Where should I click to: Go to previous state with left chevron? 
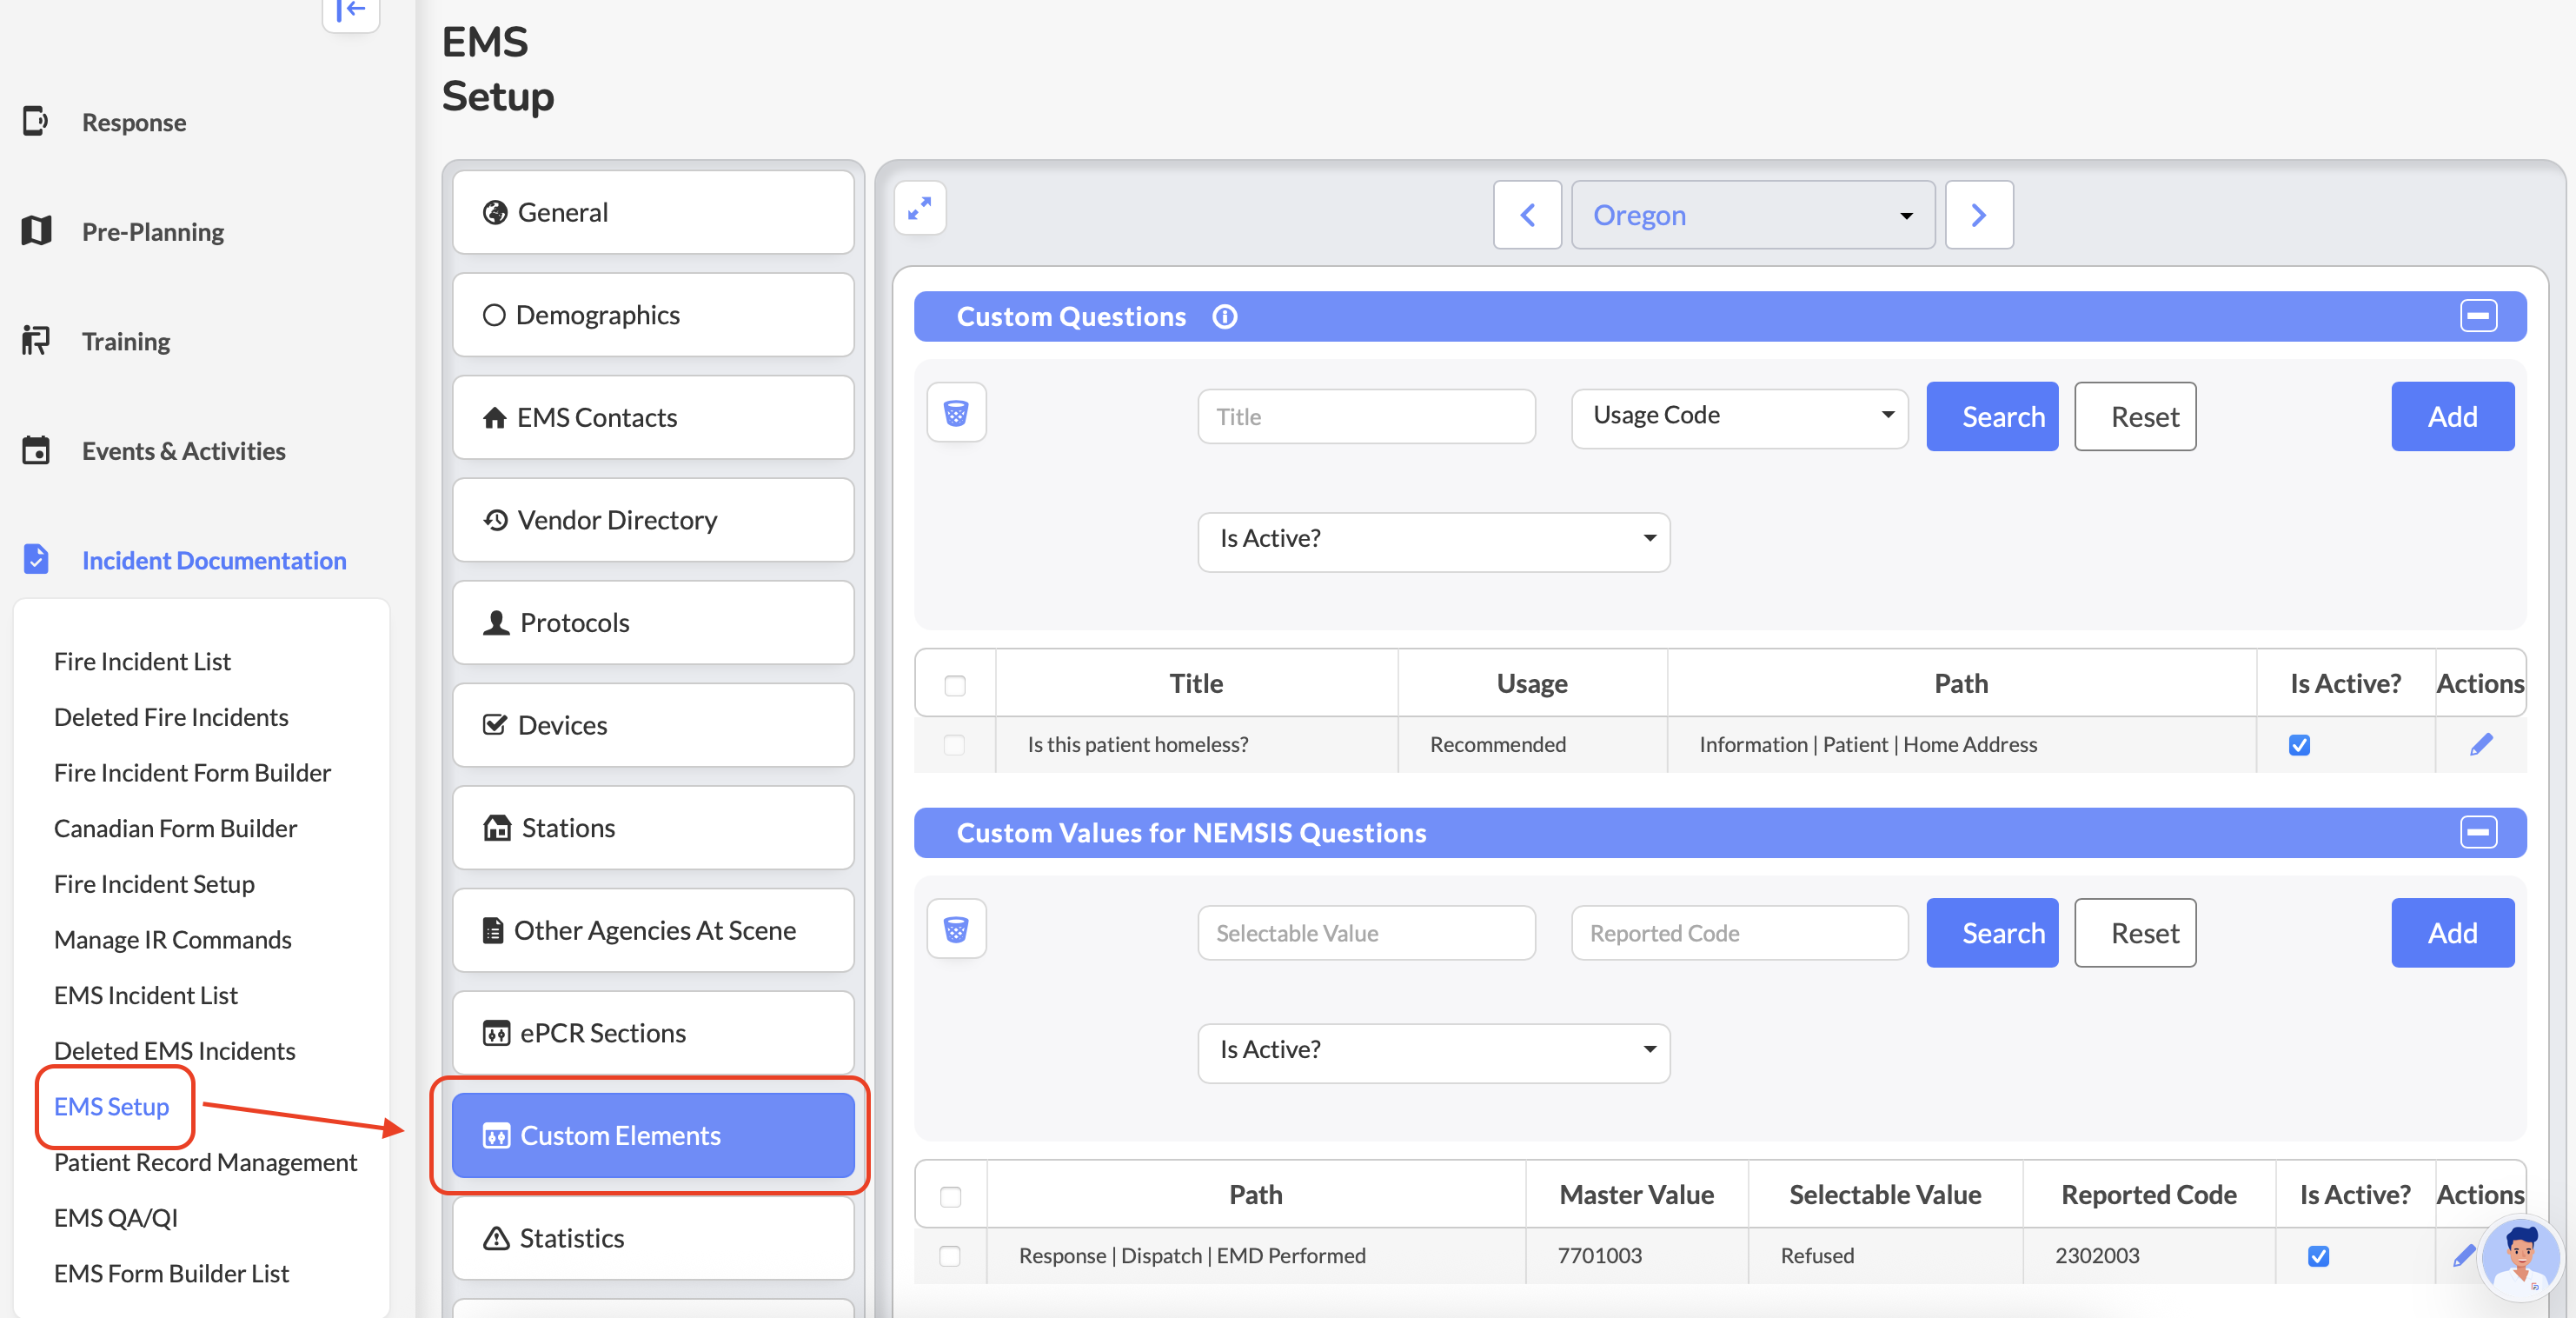pos(1527,215)
